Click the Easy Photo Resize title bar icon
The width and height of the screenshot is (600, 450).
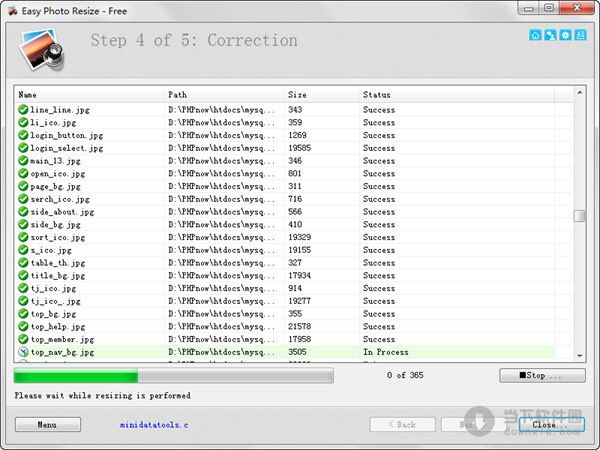pos(11,8)
